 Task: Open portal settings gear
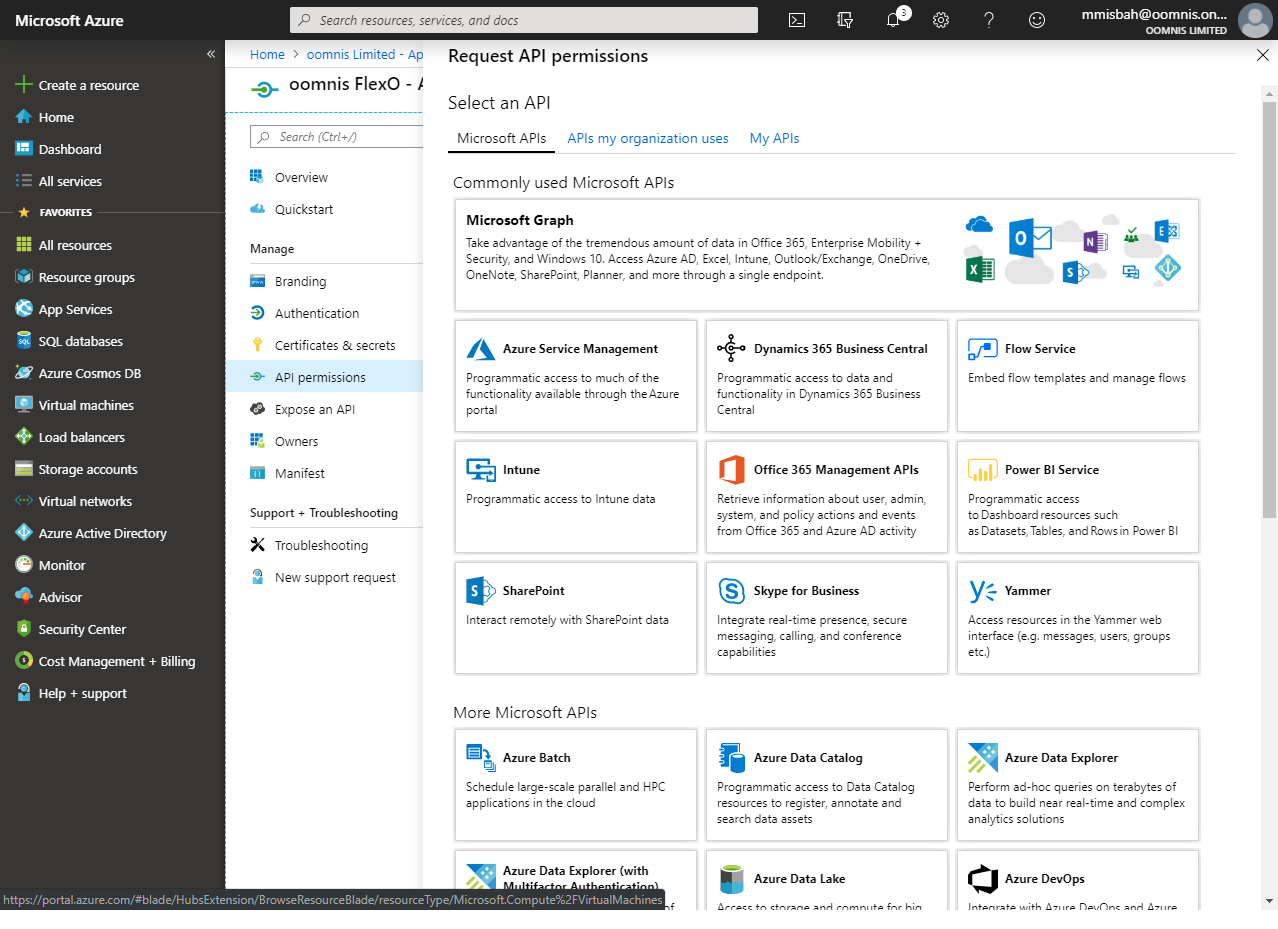pyautogui.click(x=941, y=20)
